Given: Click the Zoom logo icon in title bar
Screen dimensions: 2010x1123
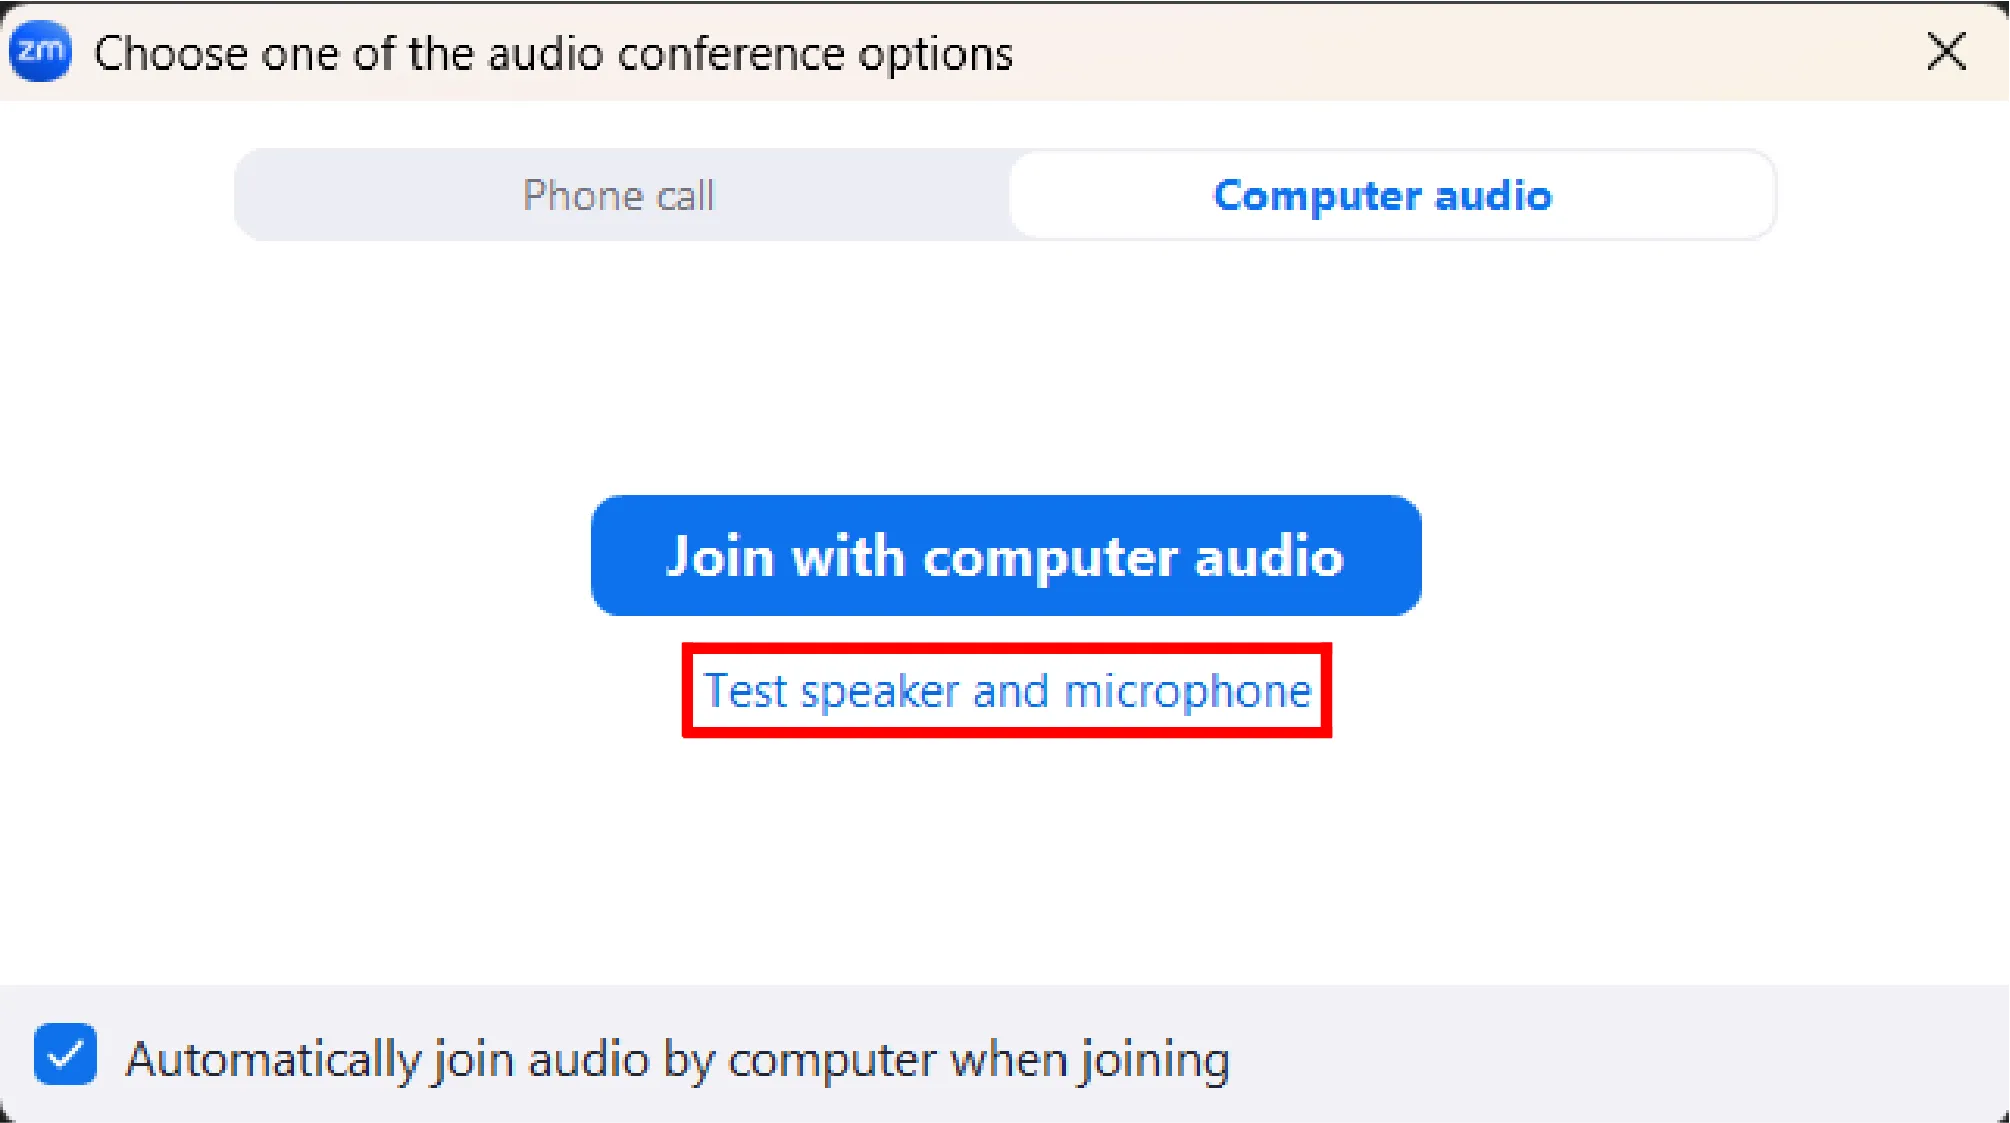Looking at the screenshot, I should (x=40, y=51).
